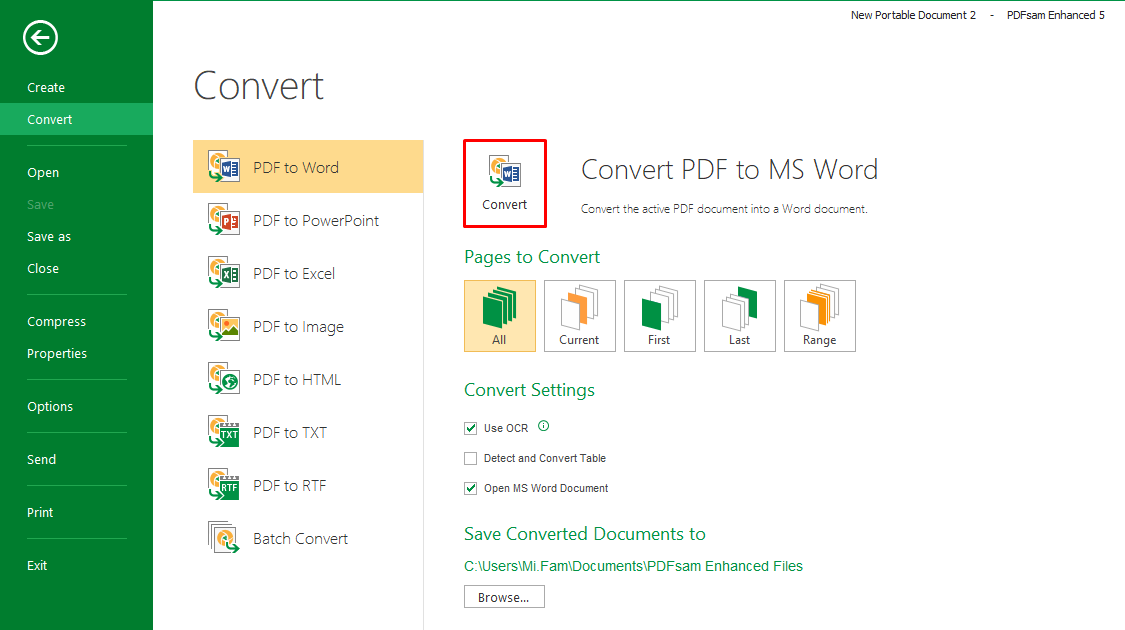Choose page Range to convert

click(820, 316)
